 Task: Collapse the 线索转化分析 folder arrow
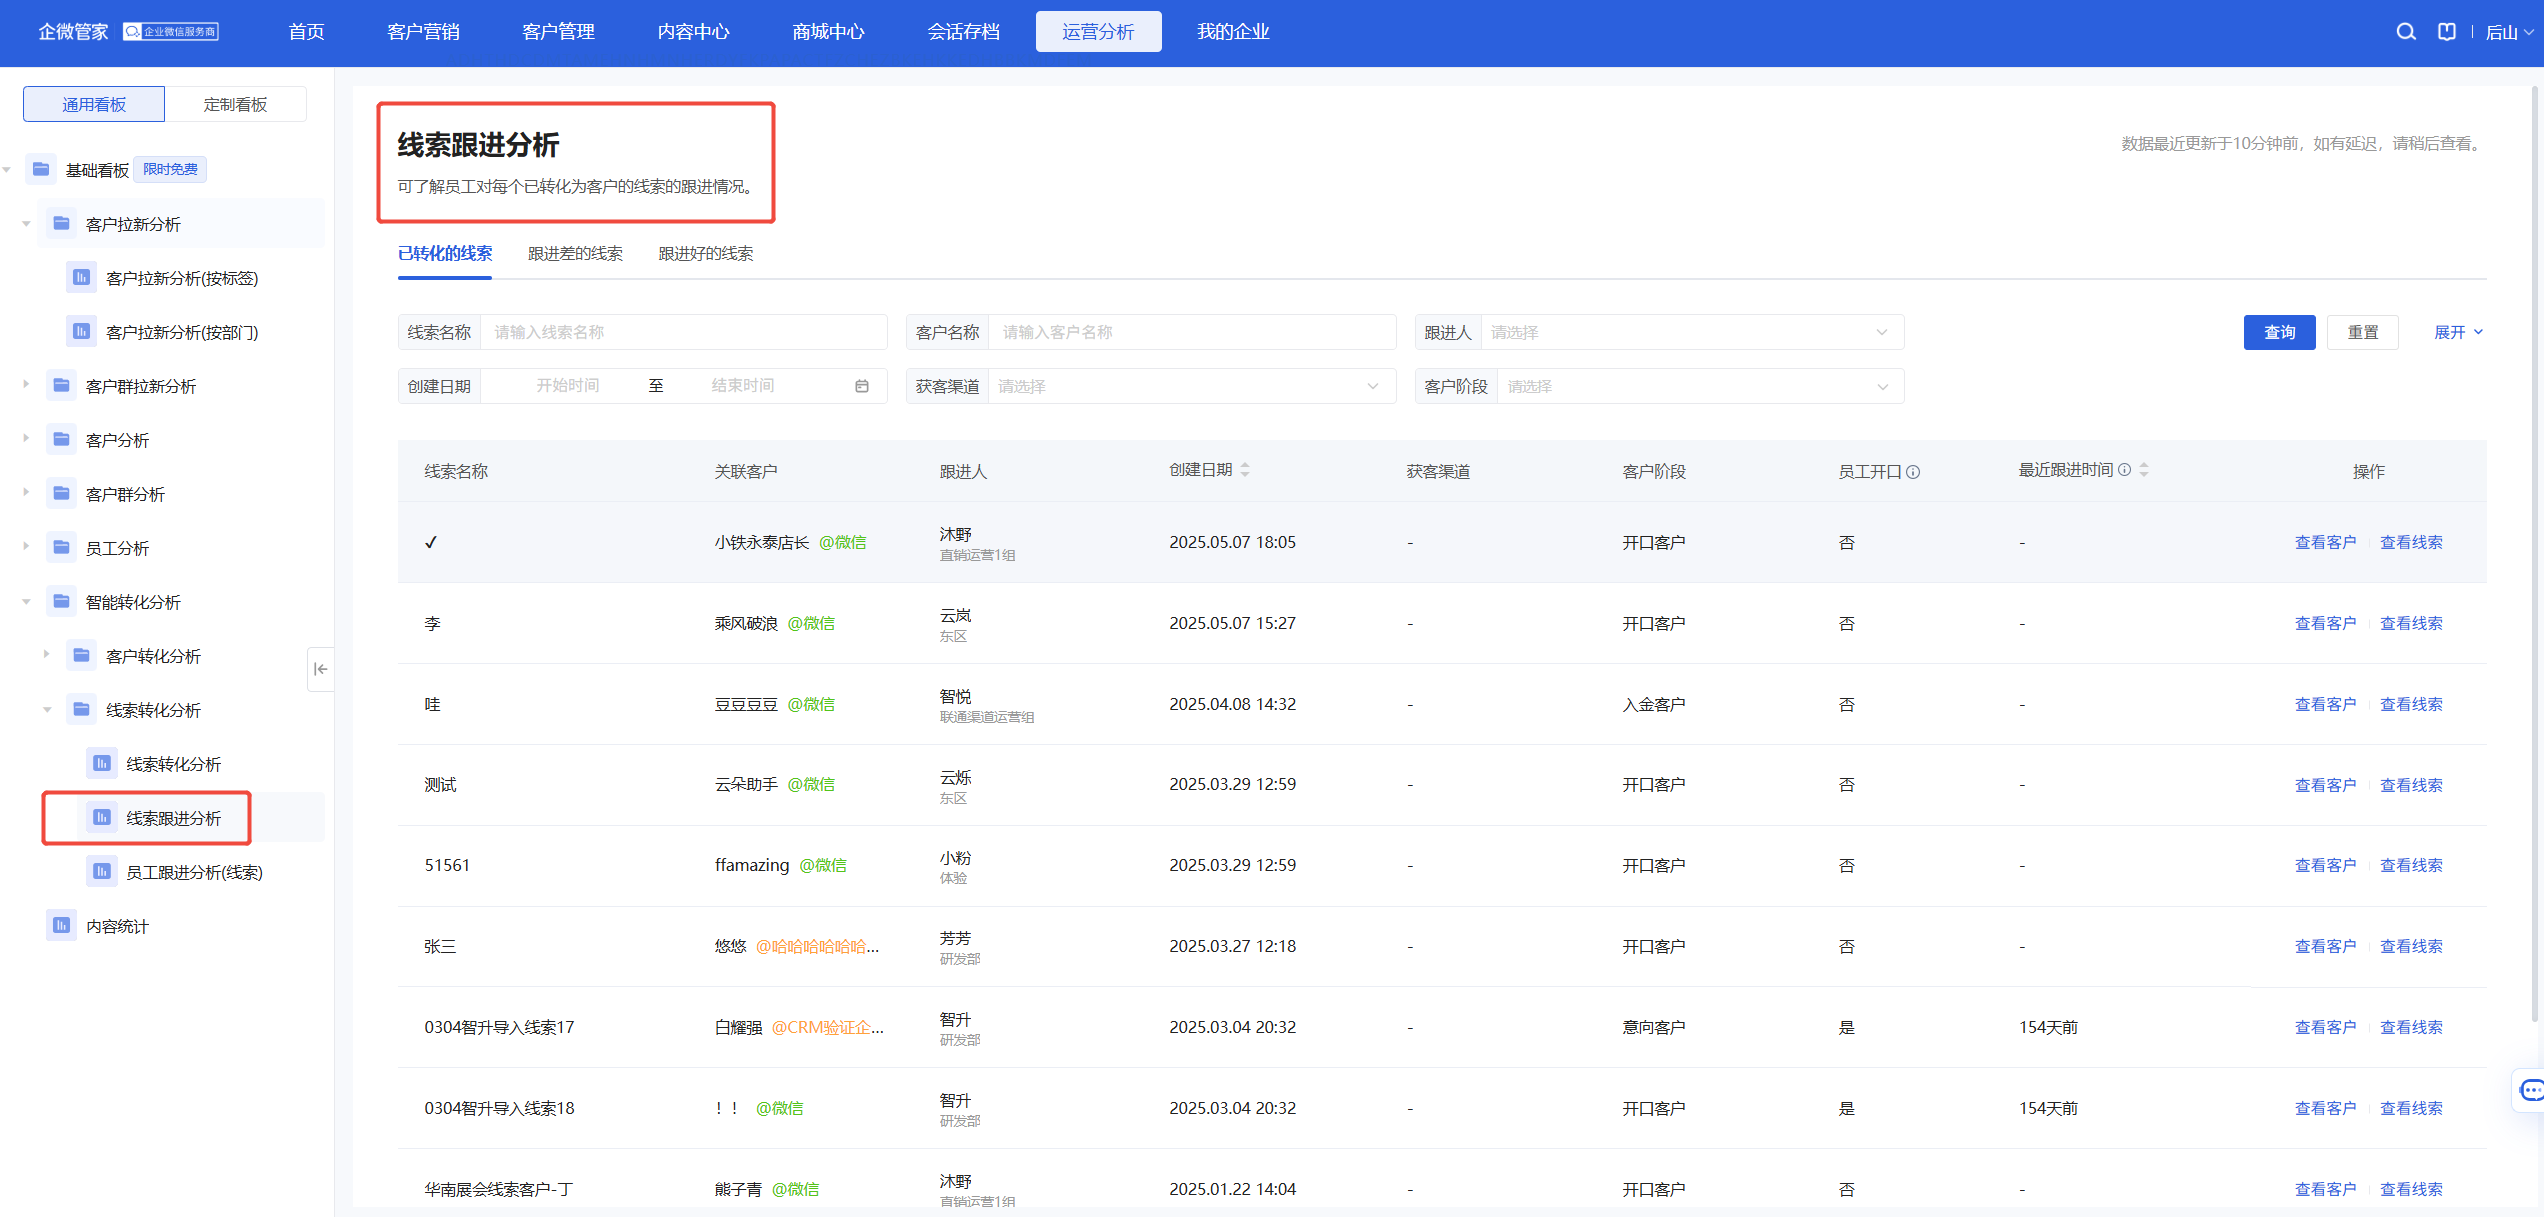pos(46,709)
